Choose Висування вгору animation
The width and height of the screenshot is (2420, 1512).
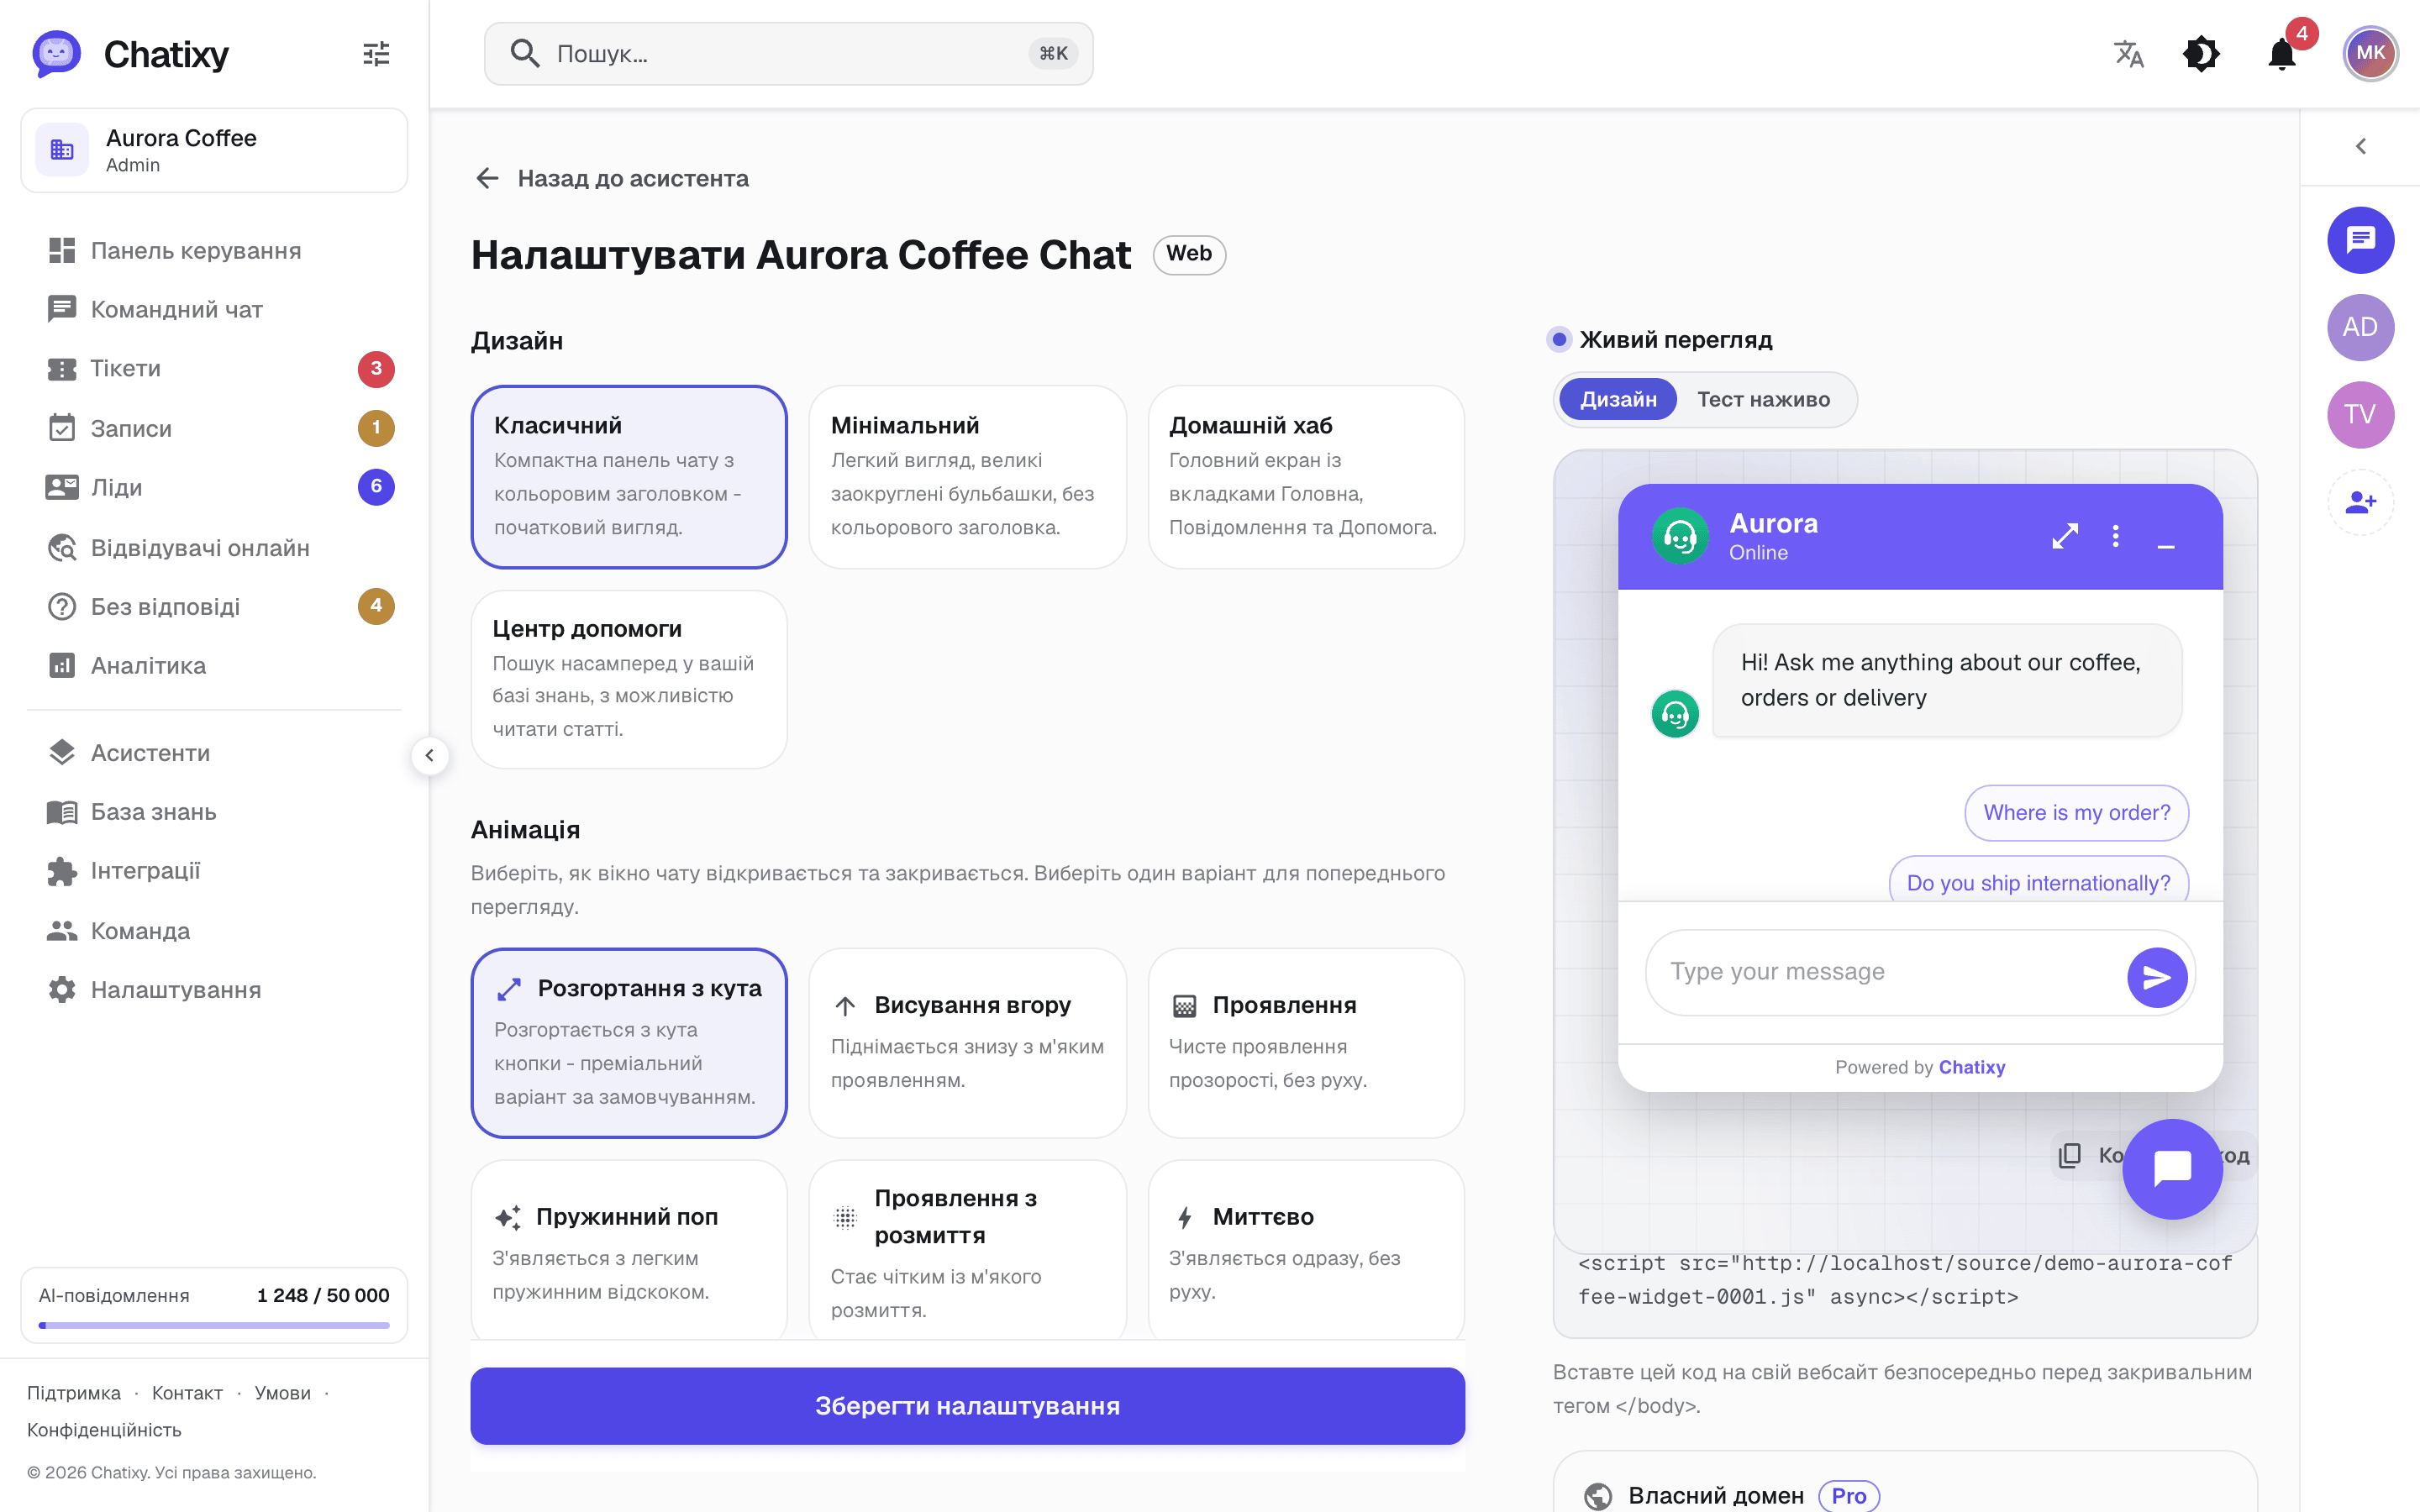tap(967, 1043)
